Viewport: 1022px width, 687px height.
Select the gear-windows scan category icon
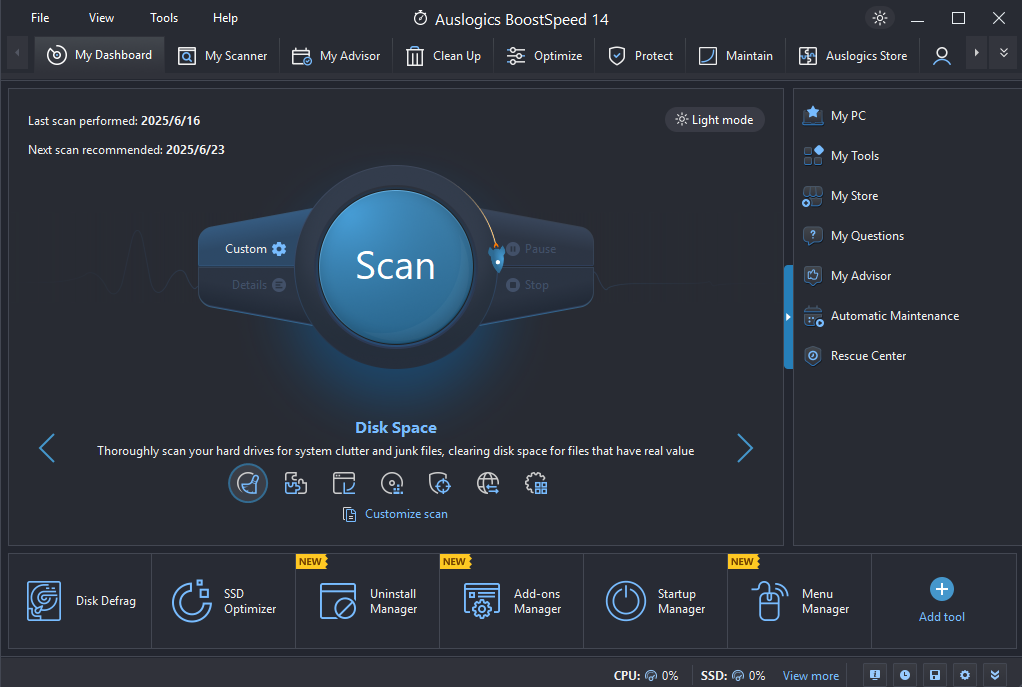536,484
